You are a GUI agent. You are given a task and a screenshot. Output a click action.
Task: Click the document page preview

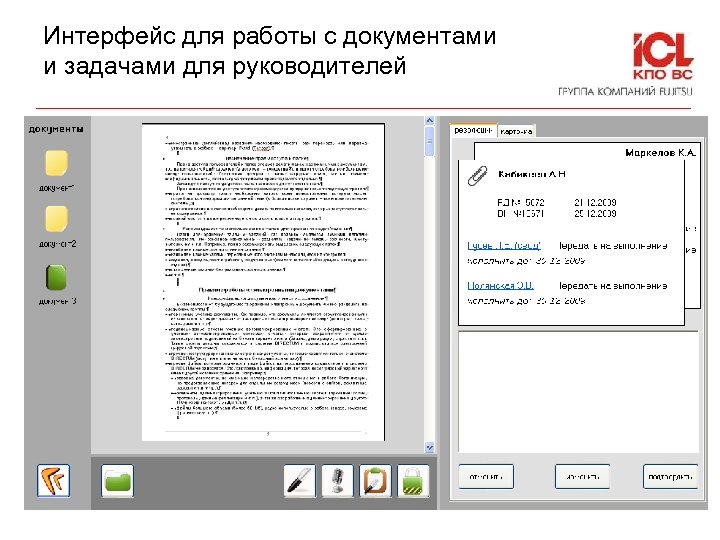263,282
